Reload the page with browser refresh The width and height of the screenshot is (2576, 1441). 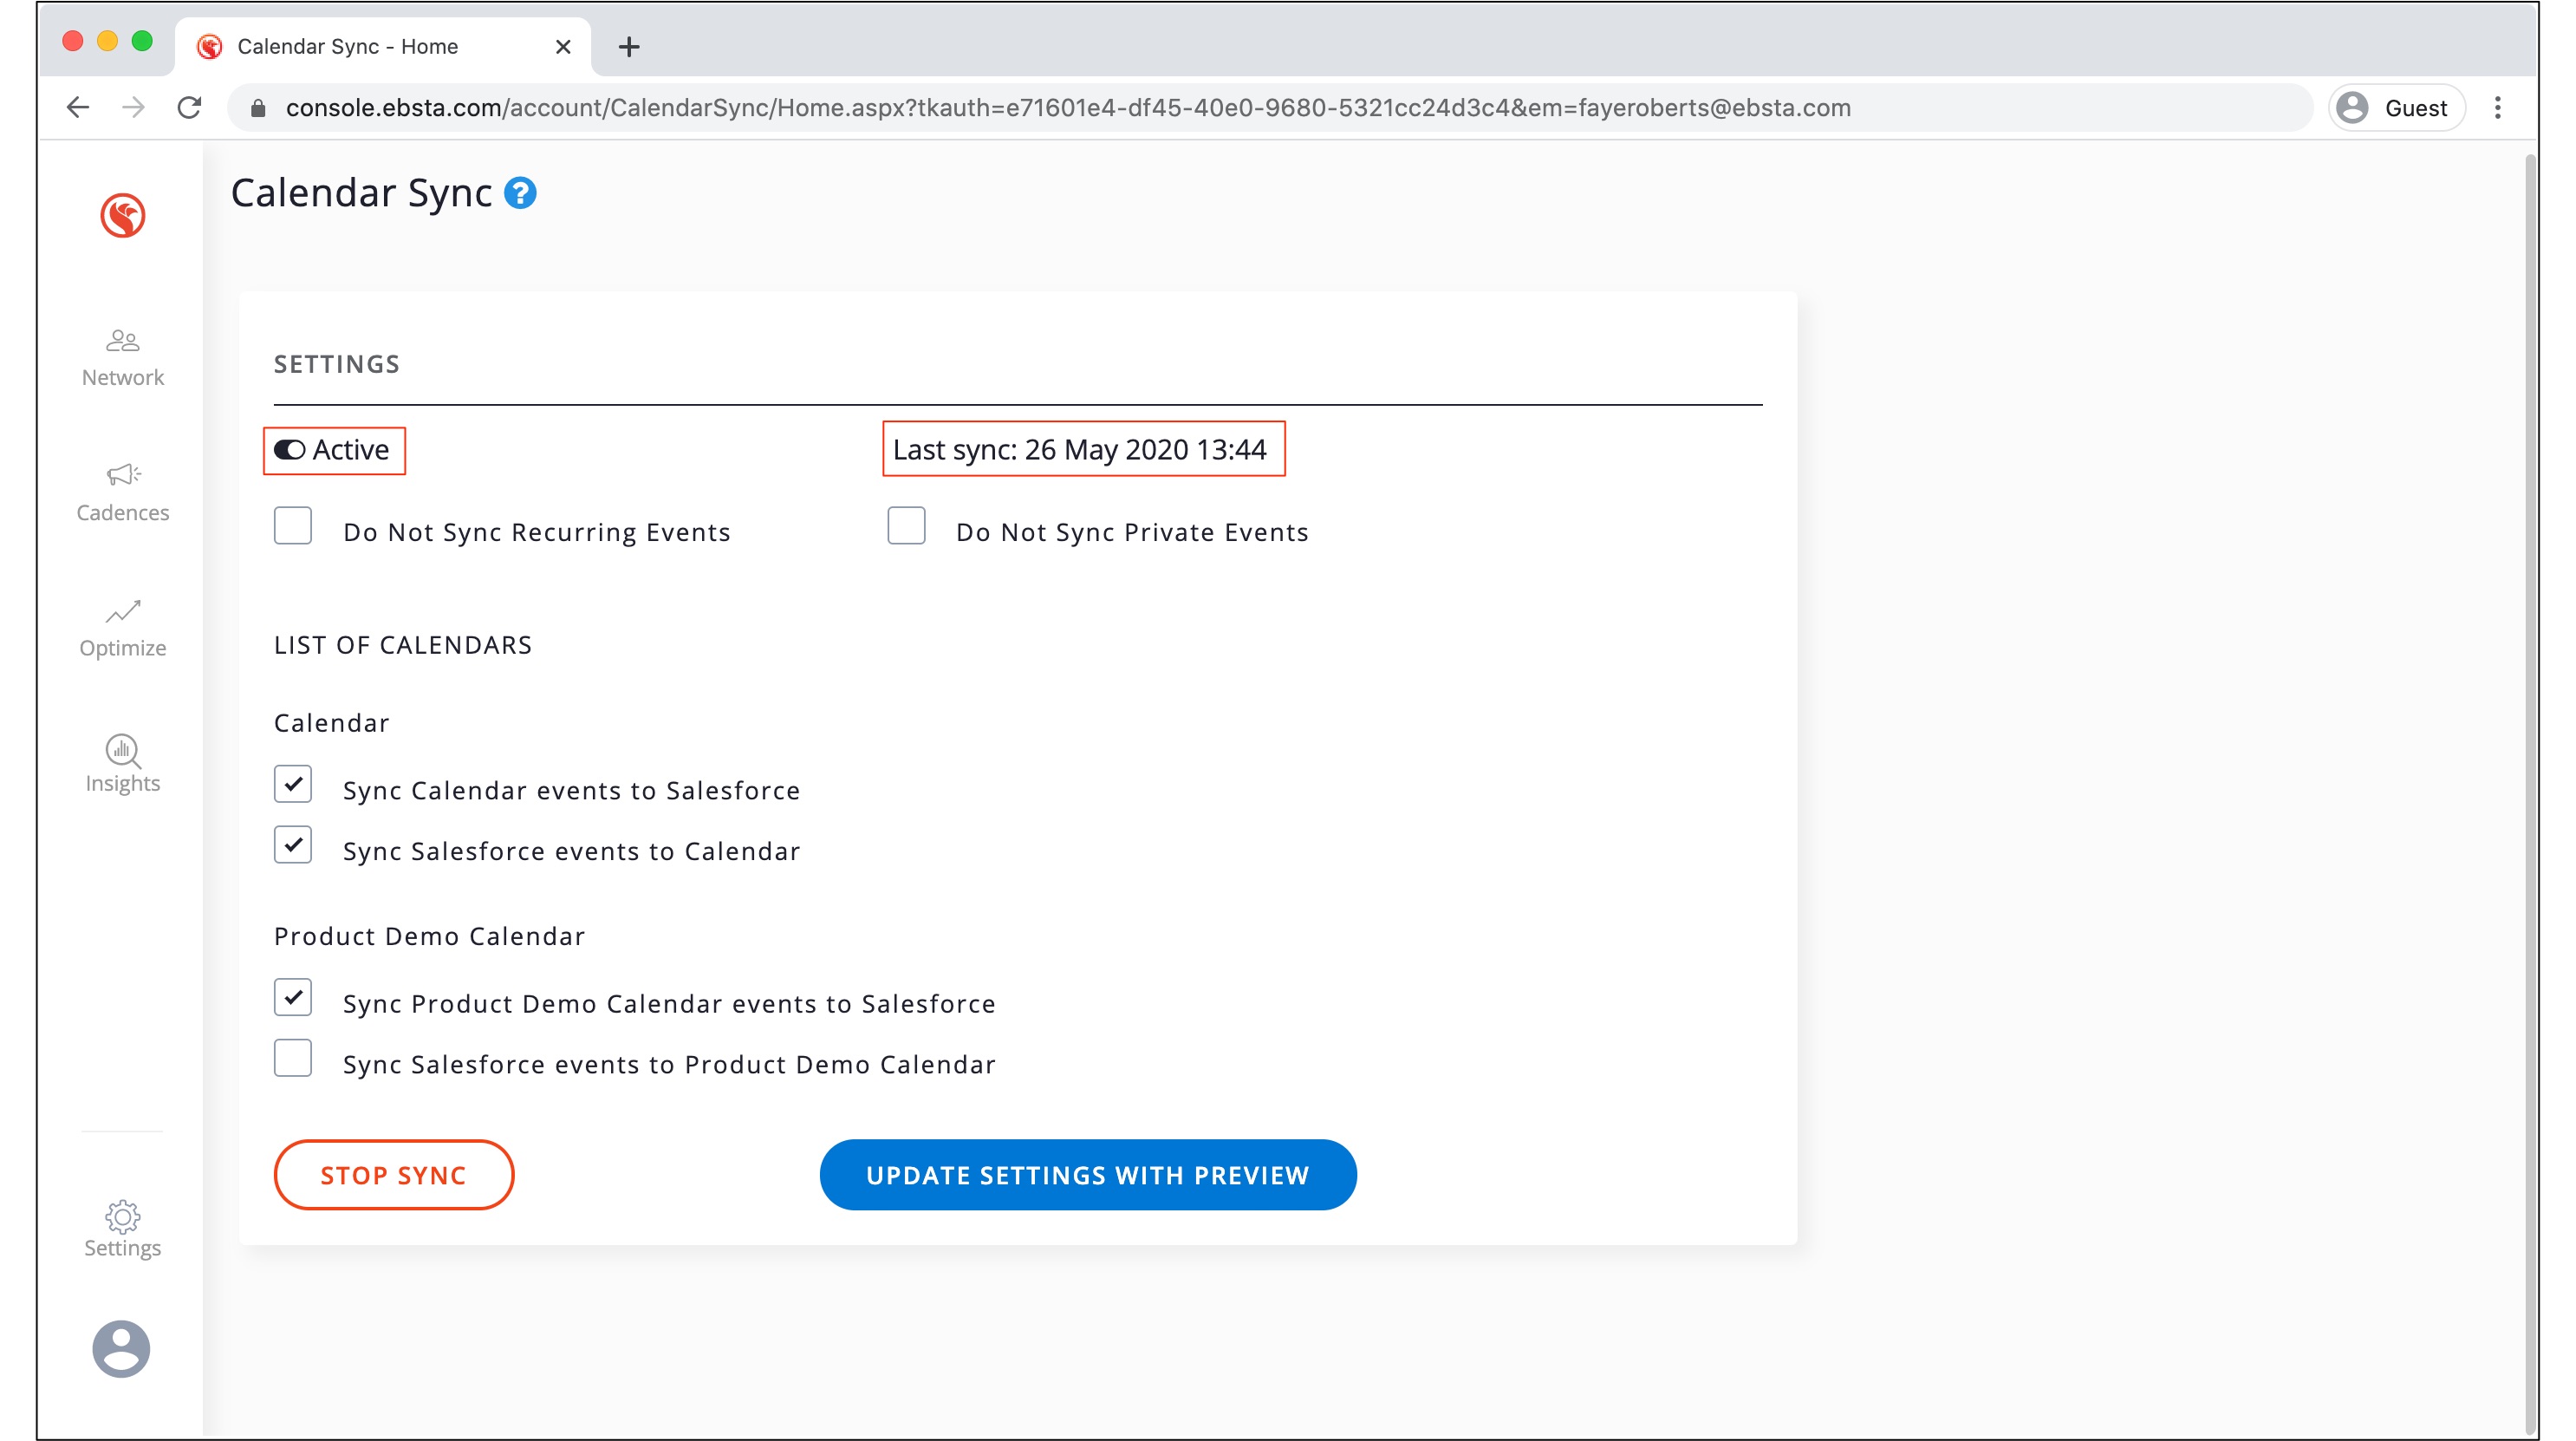pyautogui.click(x=189, y=108)
